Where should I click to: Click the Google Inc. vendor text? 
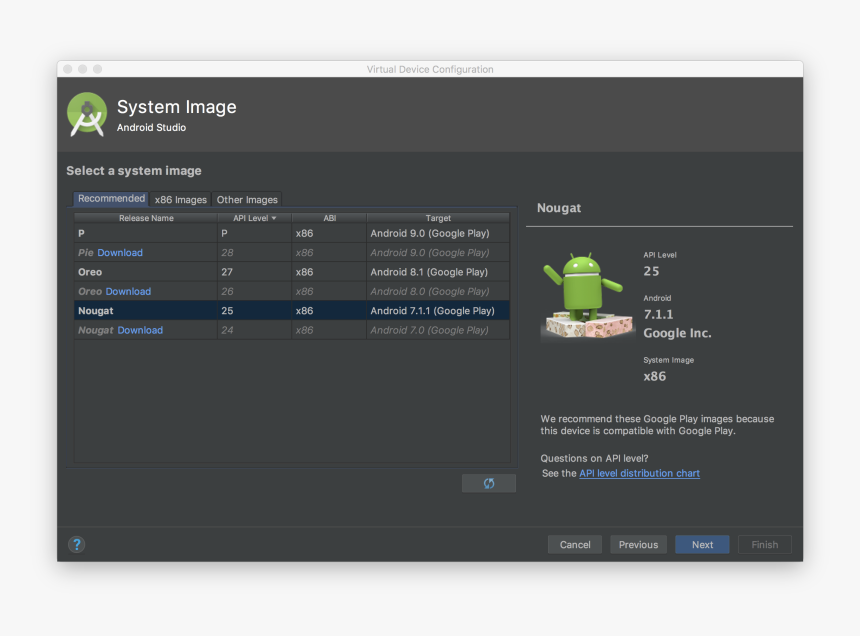(x=677, y=333)
